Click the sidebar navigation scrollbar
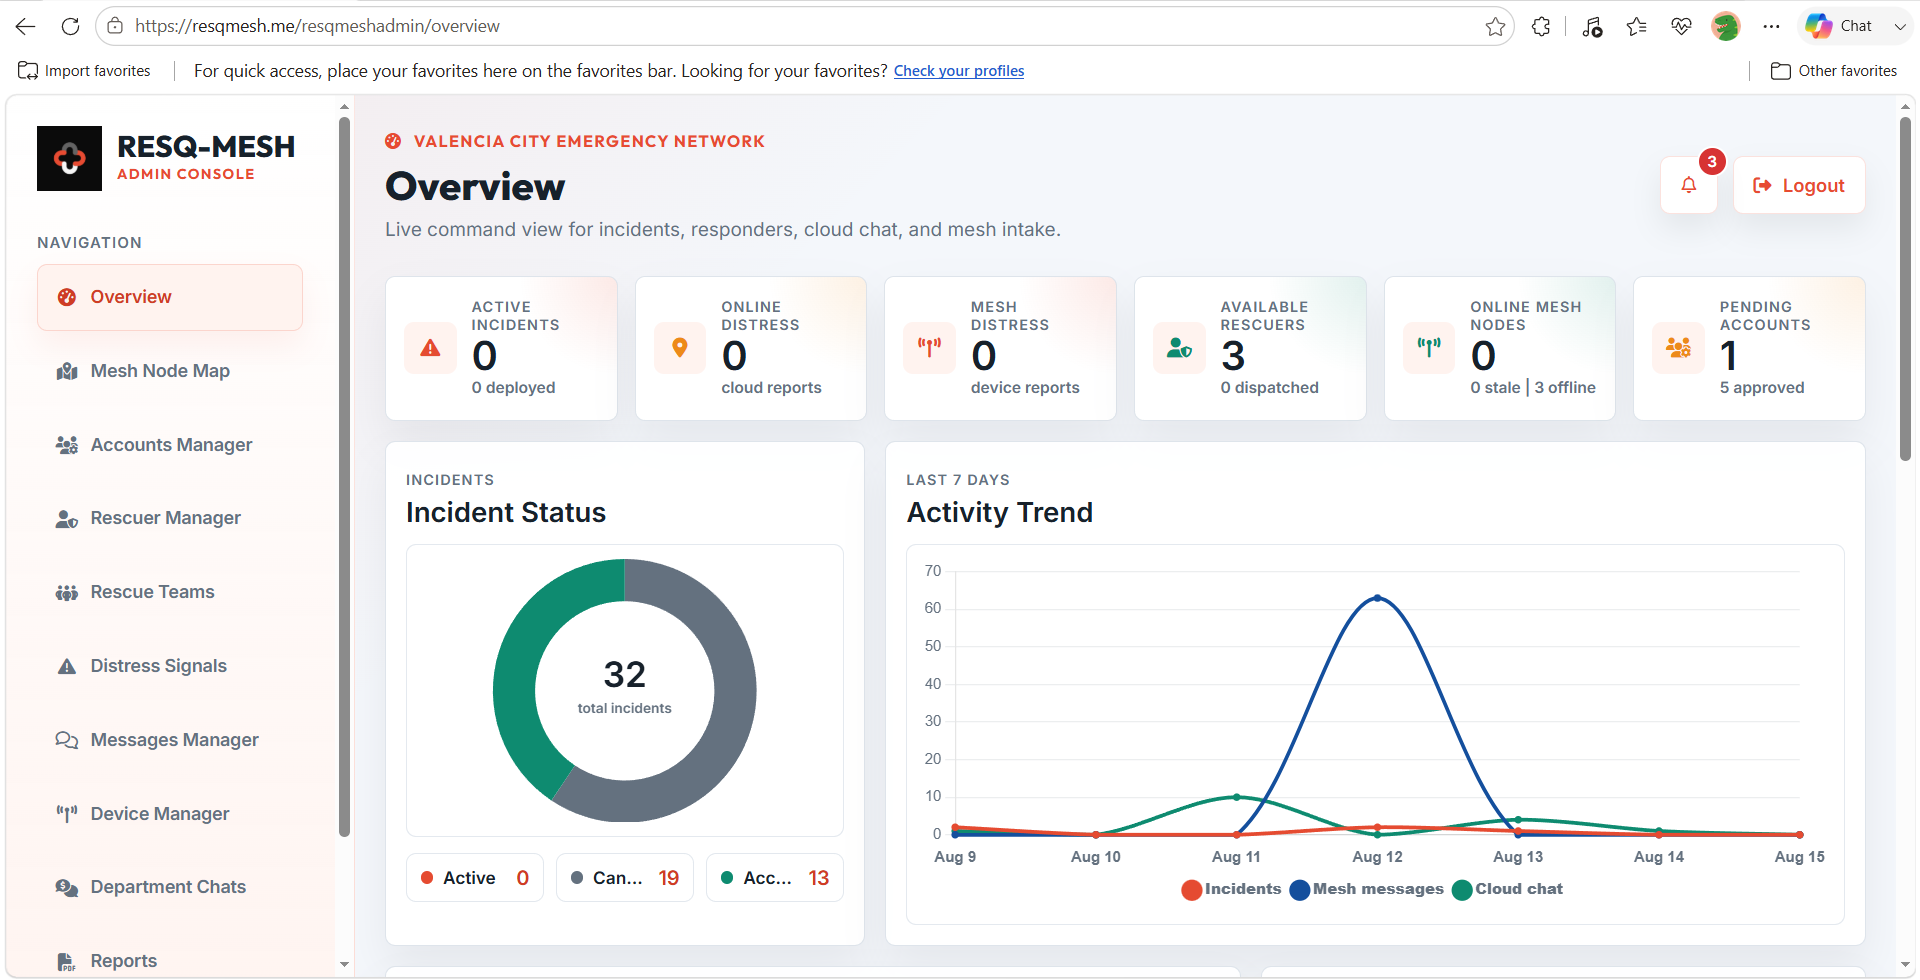Screen dimensions: 1920x980 (x=344, y=477)
